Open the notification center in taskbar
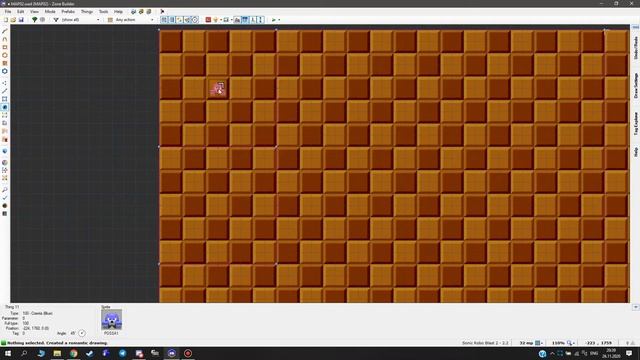 pos(629,353)
